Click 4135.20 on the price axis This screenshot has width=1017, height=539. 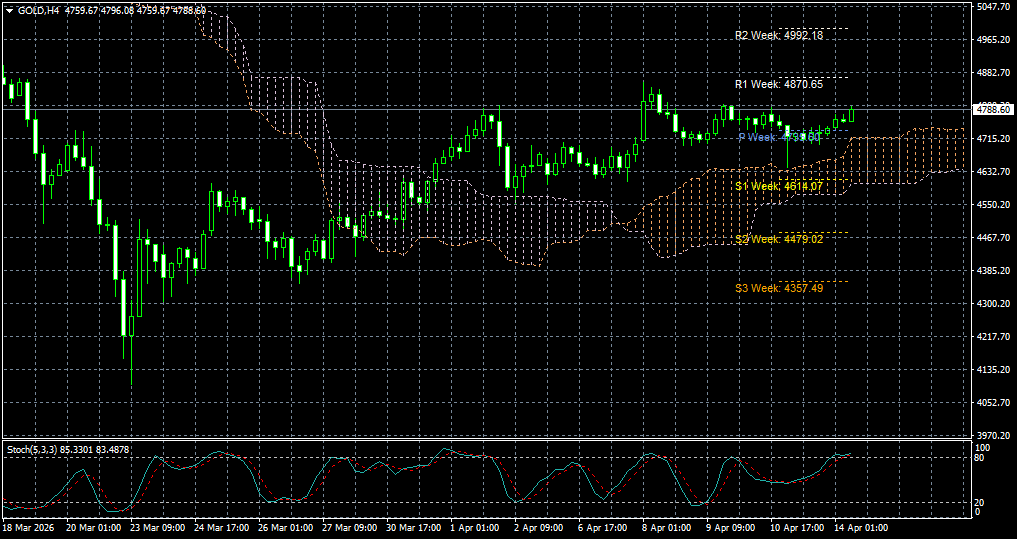pyautogui.click(x=994, y=370)
